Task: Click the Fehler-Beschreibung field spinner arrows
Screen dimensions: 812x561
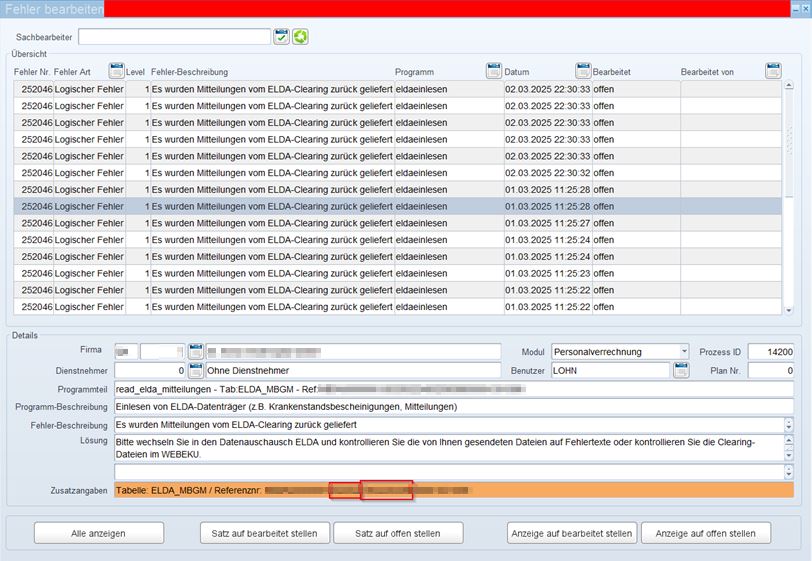Action: pos(788,426)
